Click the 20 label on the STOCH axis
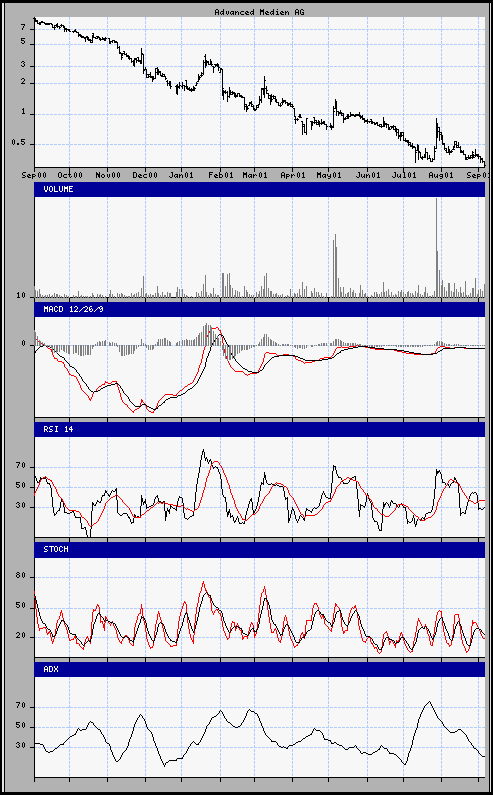Screen dimensions: 493x795 tap(21, 637)
